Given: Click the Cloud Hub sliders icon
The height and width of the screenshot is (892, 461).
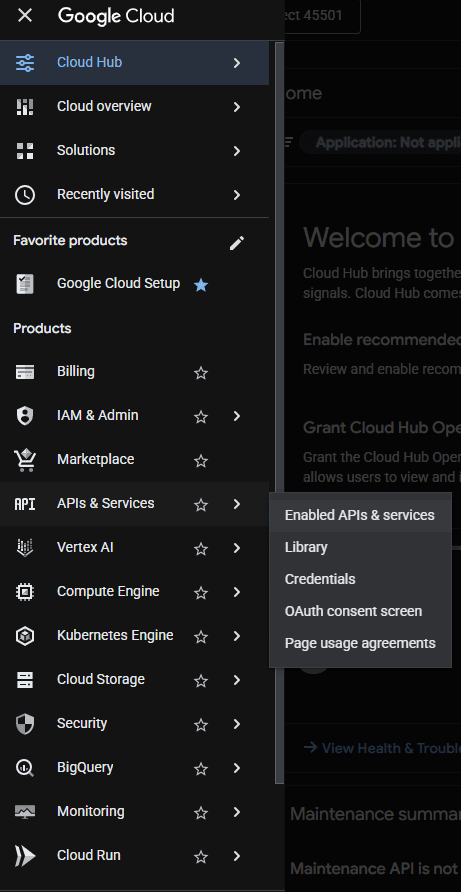Looking at the screenshot, I should (24, 63).
